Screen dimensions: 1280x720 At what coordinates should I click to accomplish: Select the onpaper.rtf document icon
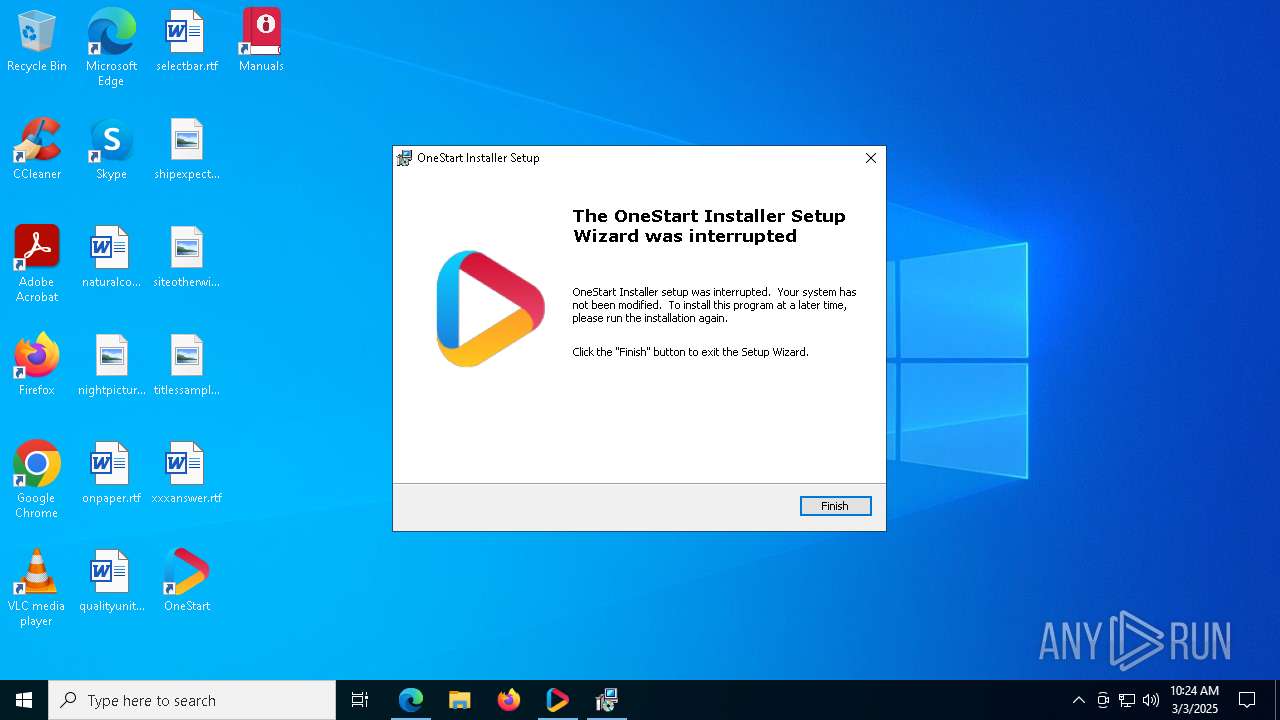click(111, 473)
